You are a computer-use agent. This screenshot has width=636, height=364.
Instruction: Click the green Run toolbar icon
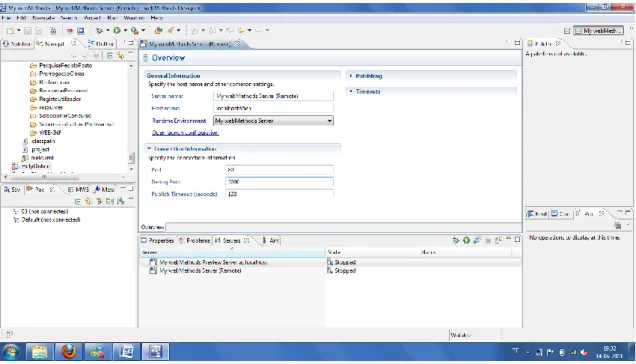(x=117, y=30)
